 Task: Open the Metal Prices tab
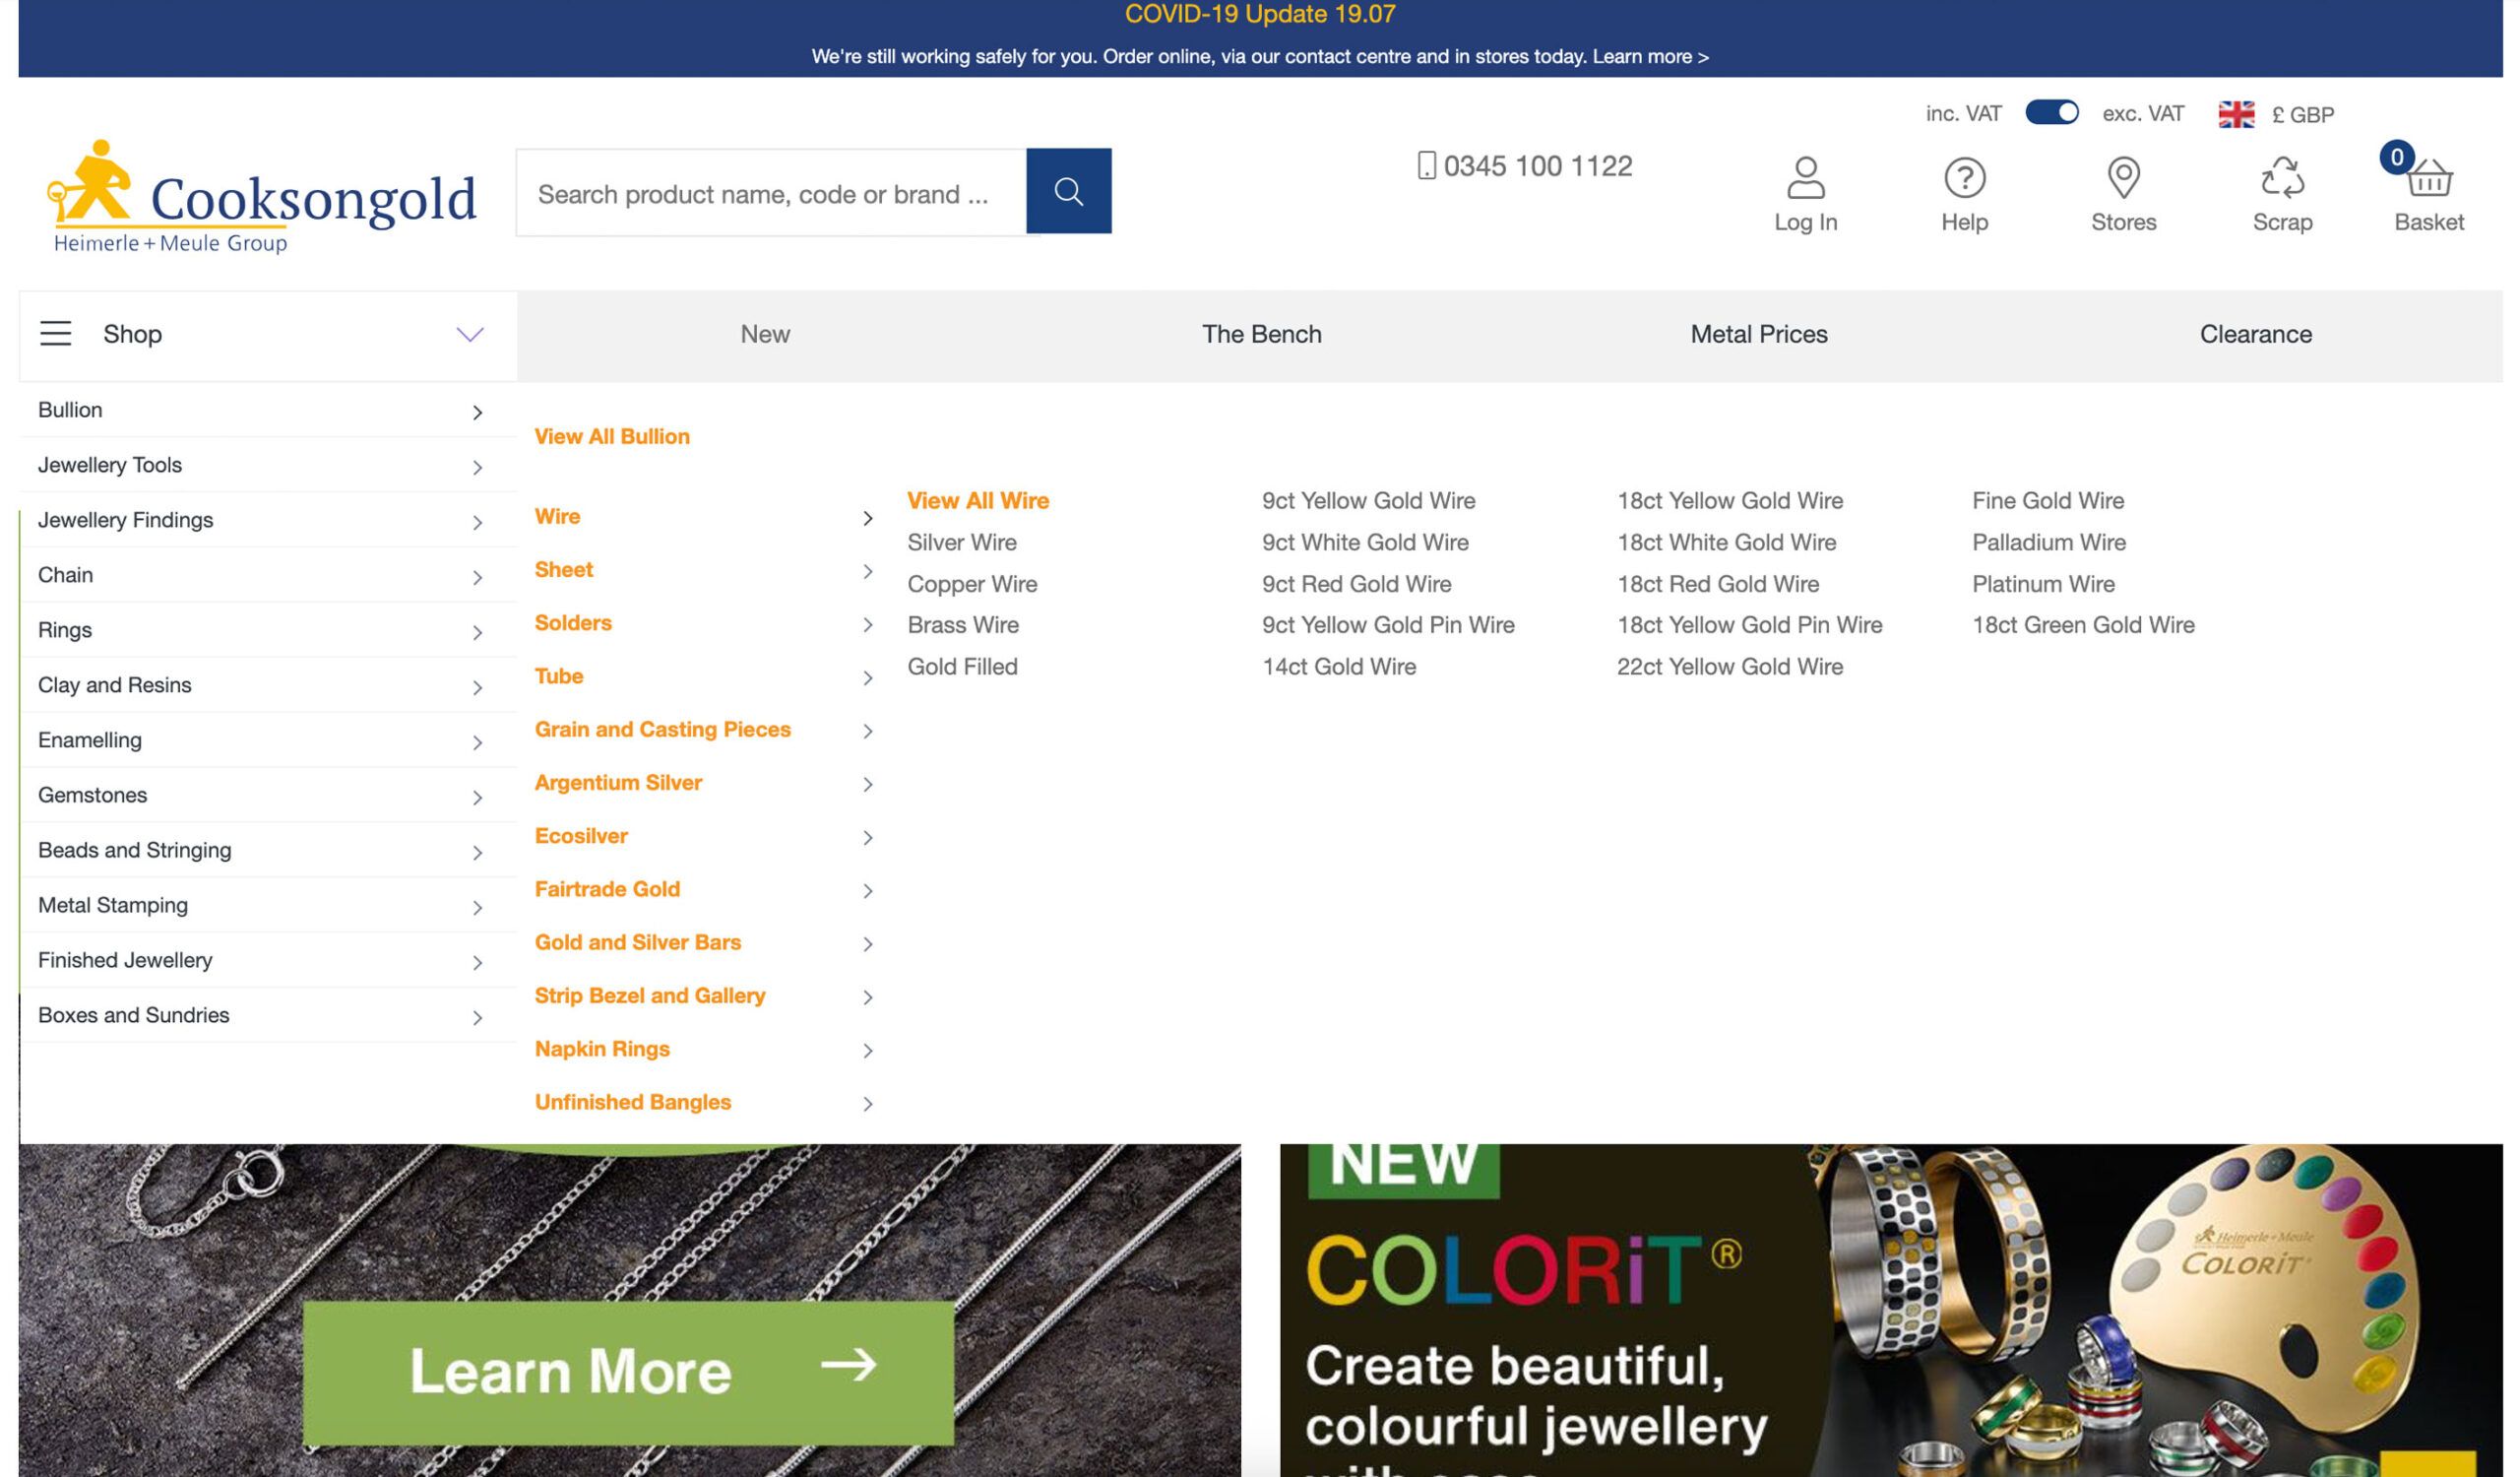[1758, 334]
